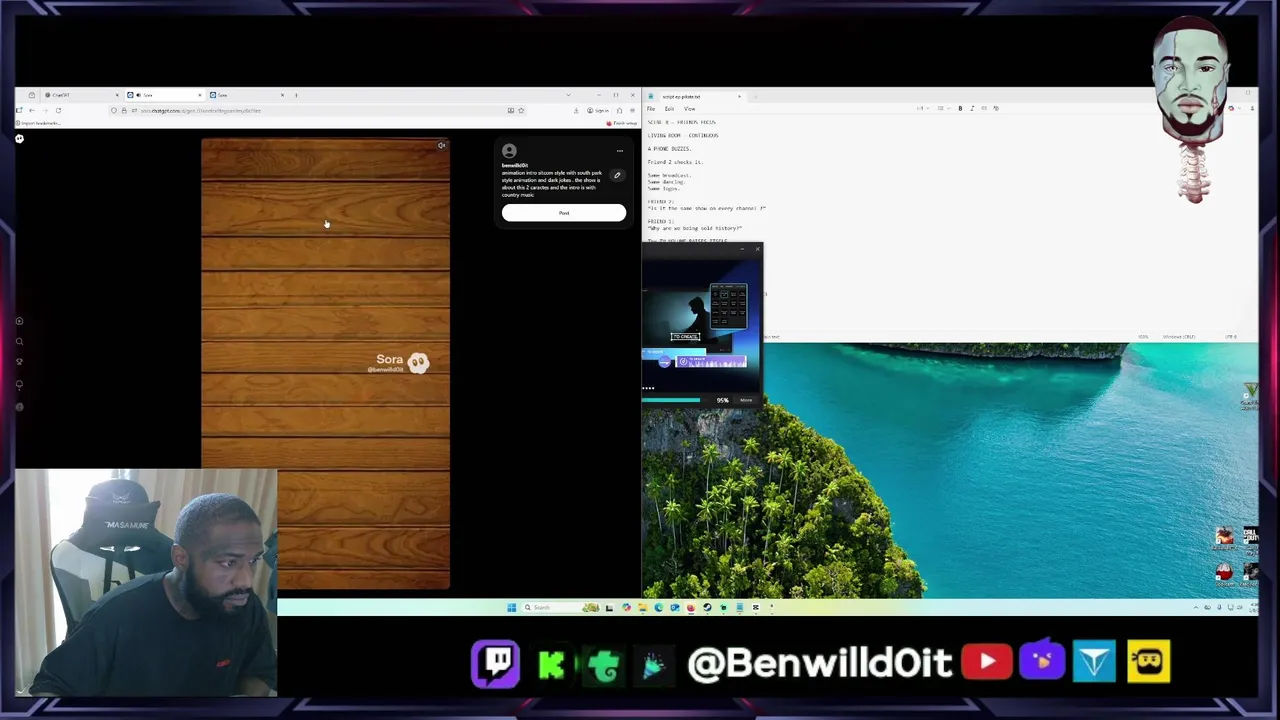The height and width of the screenshot is (720, 1280).
Task: Reload the Sora page
Action: point(58,110)
